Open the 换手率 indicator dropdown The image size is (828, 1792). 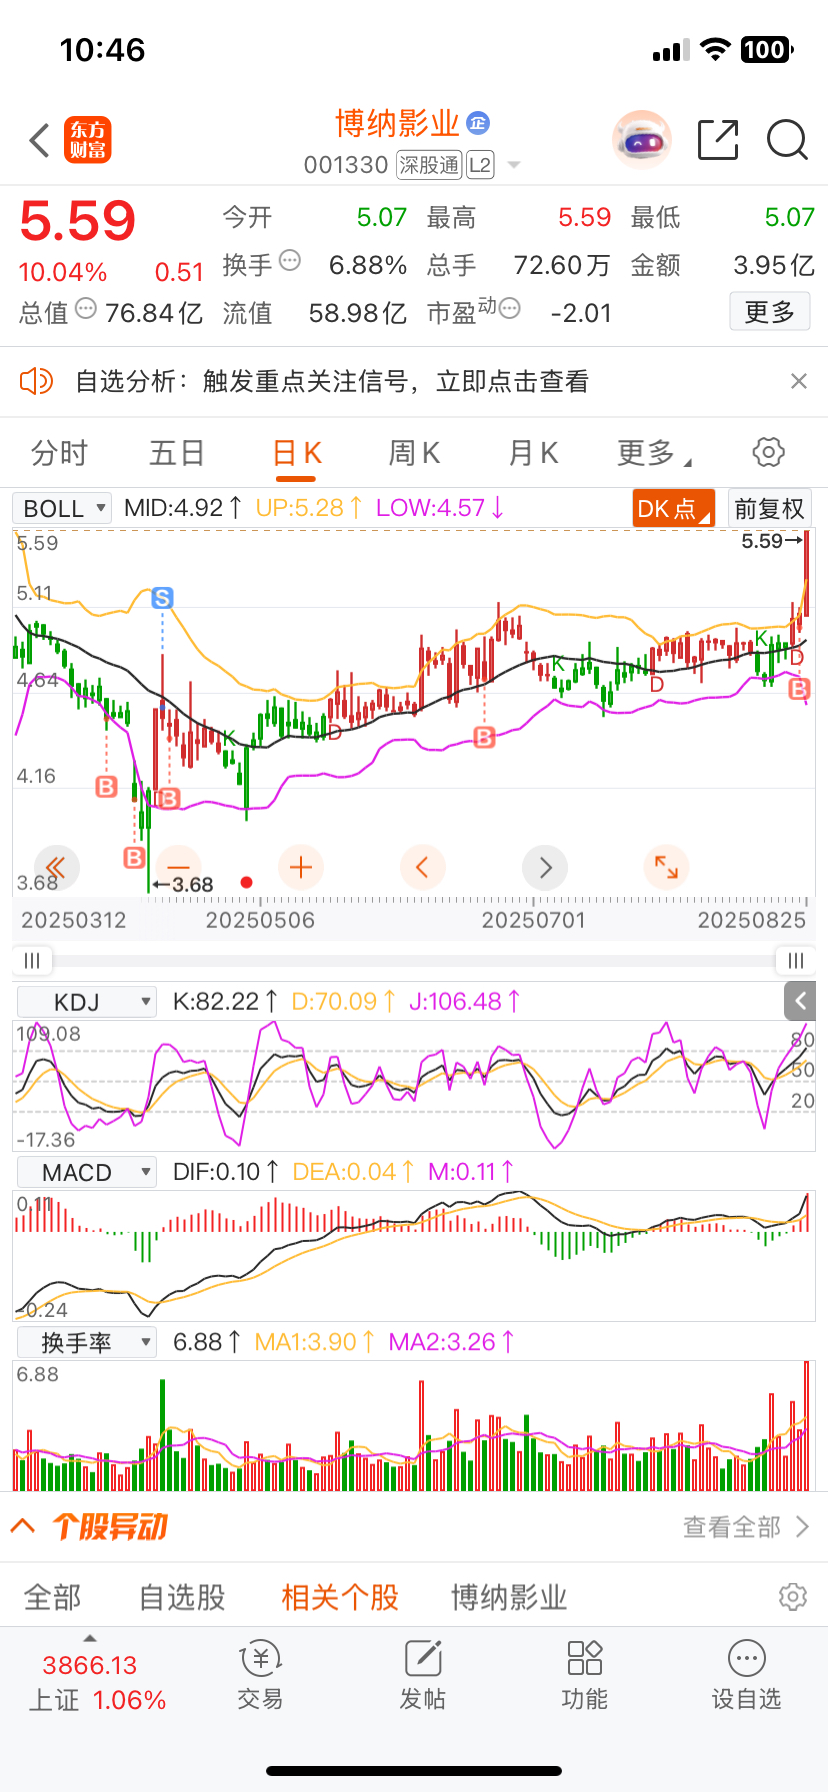tap(86, 1342)
